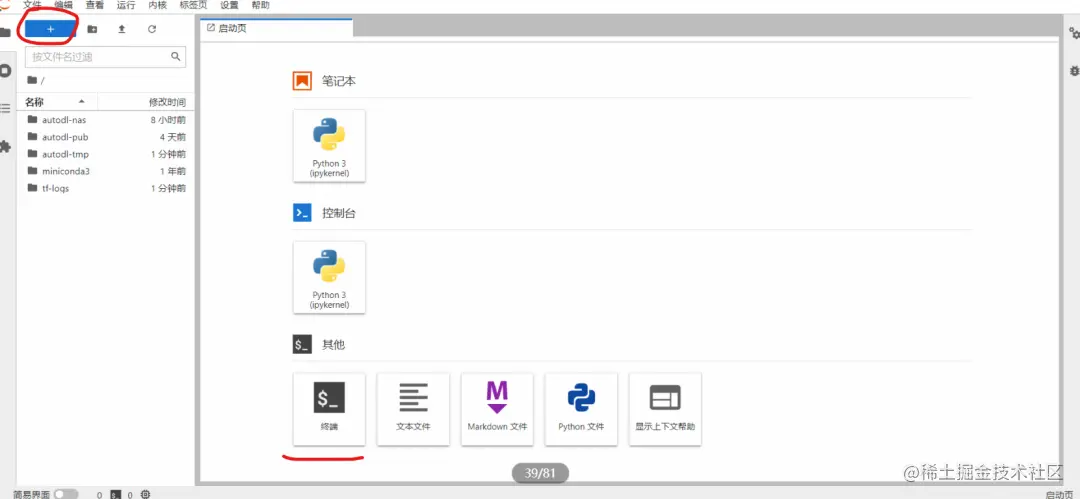Screen dimensions: 1080x499
Task: Click the upload files icon
Action: pyautogui.click(x=122, y=29)
